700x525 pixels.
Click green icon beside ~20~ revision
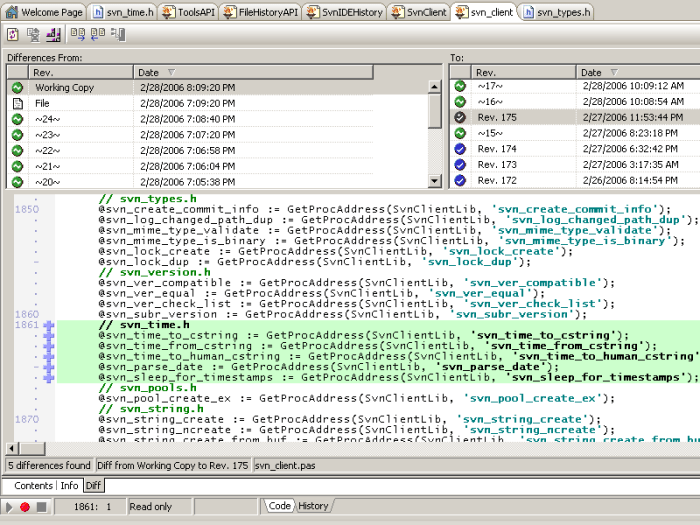[17, 182]
